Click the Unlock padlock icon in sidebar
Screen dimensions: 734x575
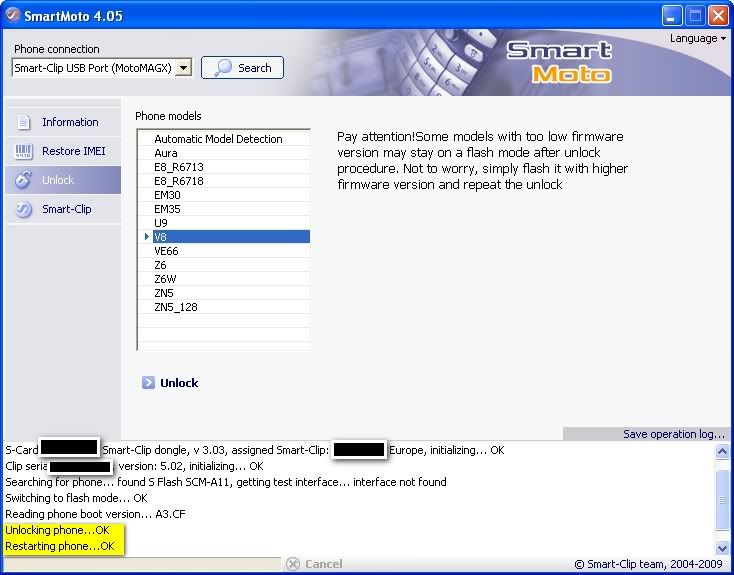point(23,180)
